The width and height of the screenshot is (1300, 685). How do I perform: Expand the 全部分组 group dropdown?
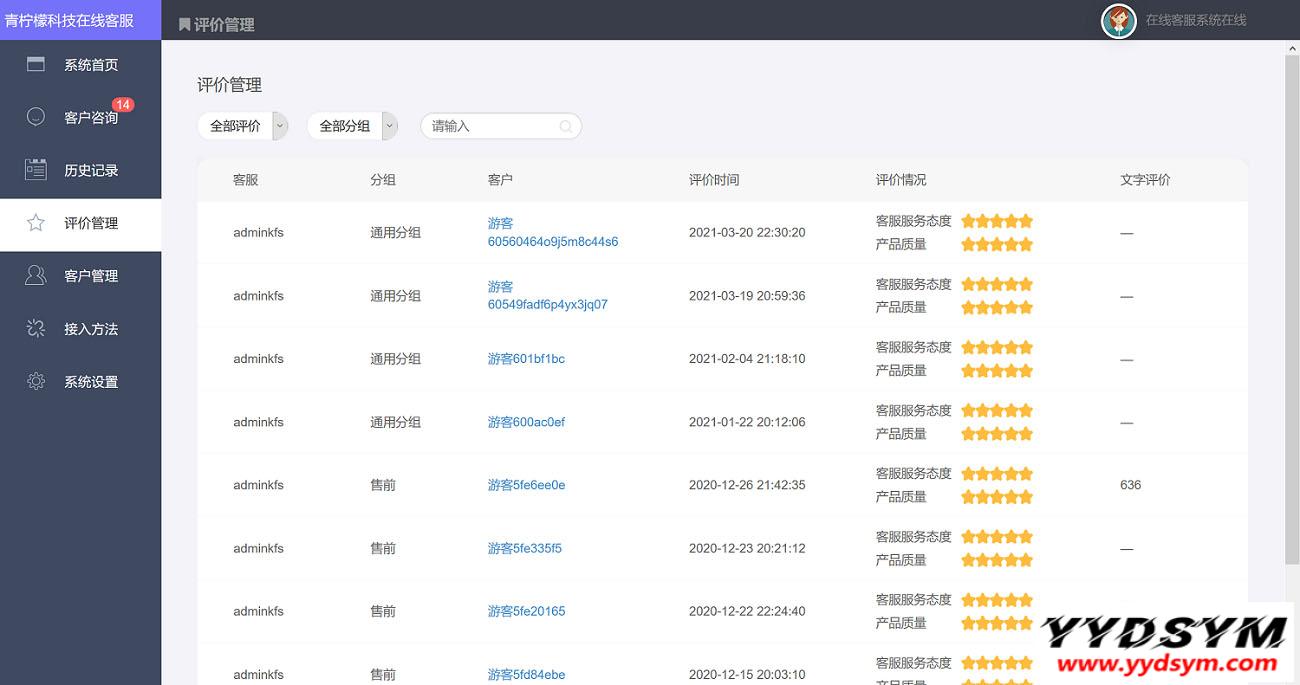[389, 126]
